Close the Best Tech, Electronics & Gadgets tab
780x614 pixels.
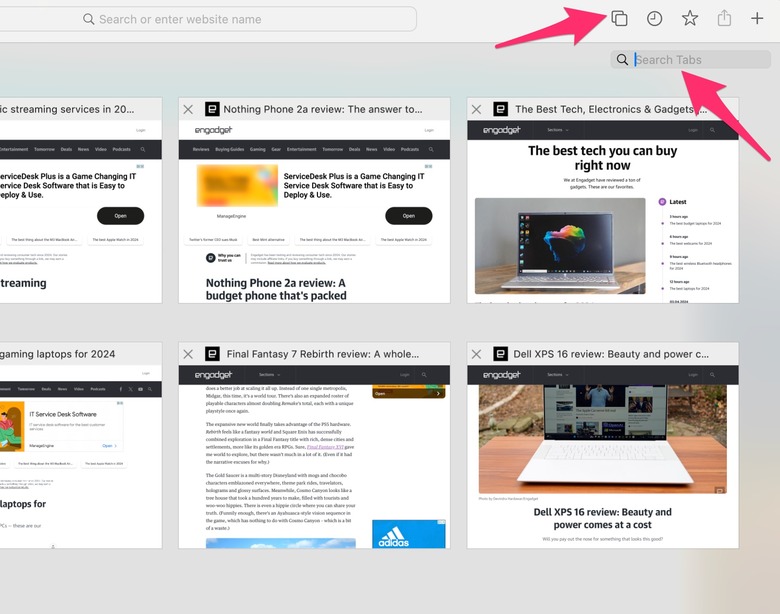[x=476, y=109]
